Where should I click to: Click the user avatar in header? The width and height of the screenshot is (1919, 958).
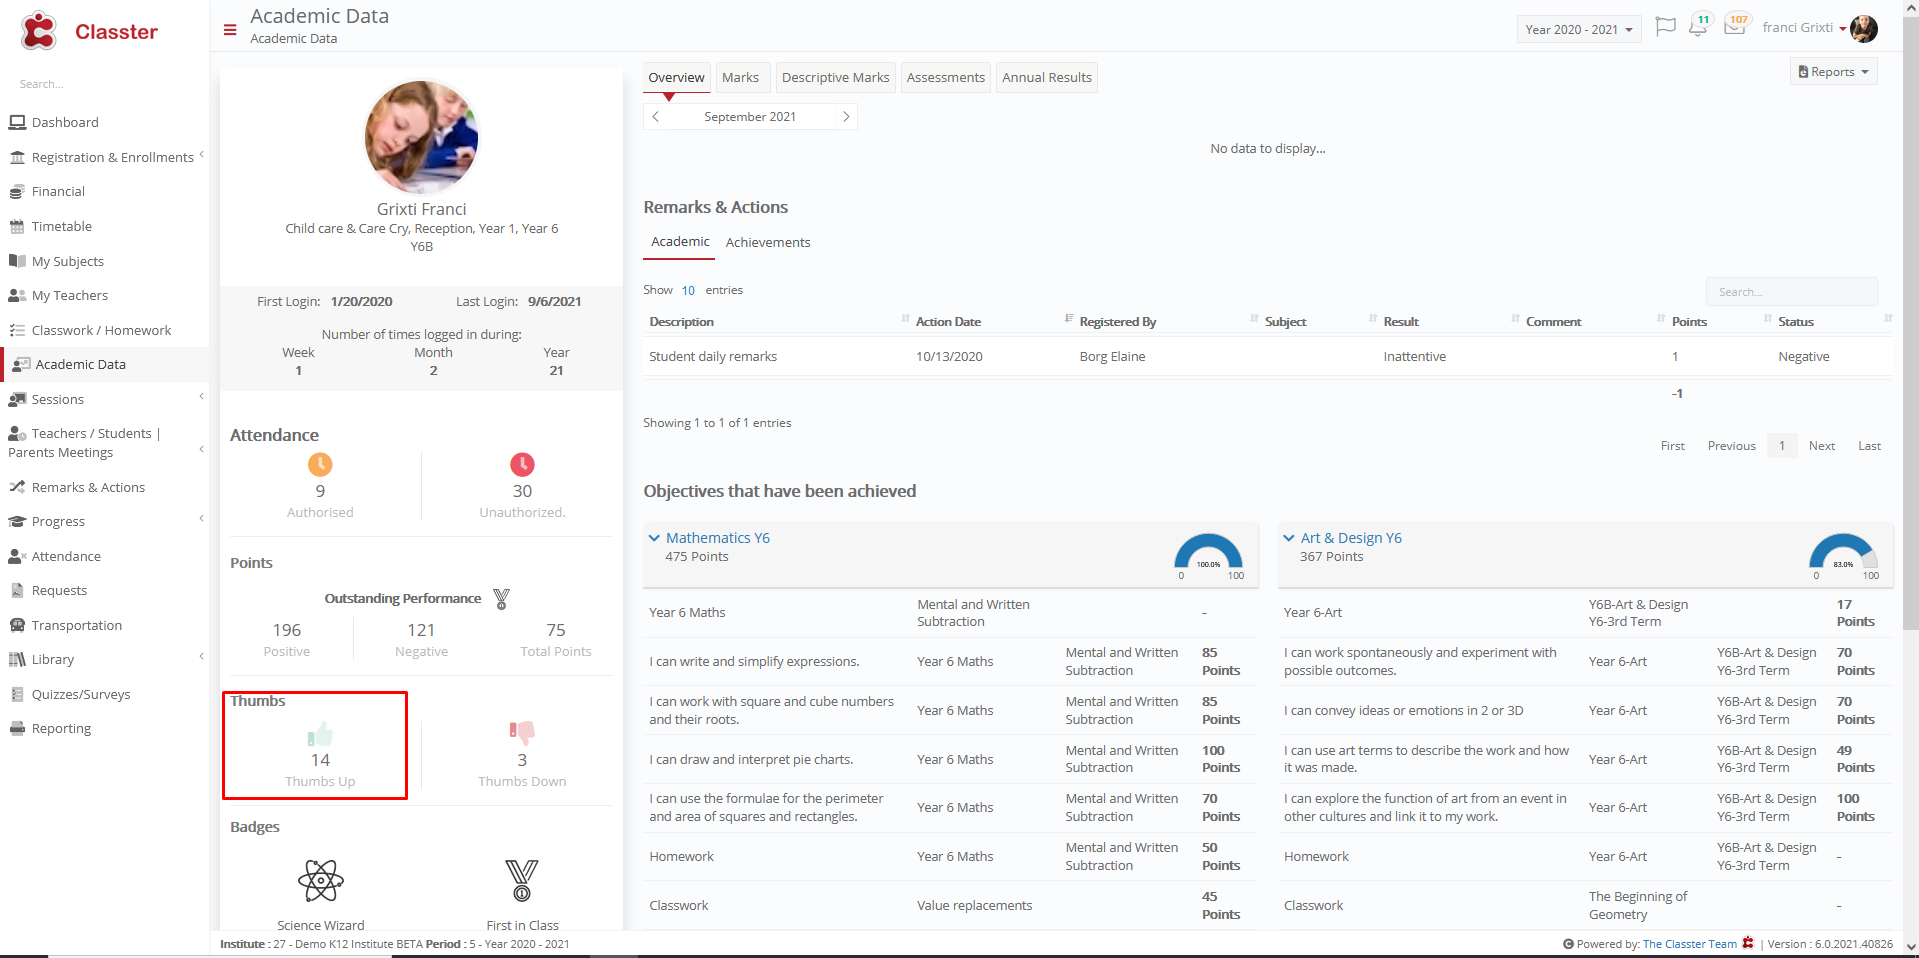point(1864,29)
